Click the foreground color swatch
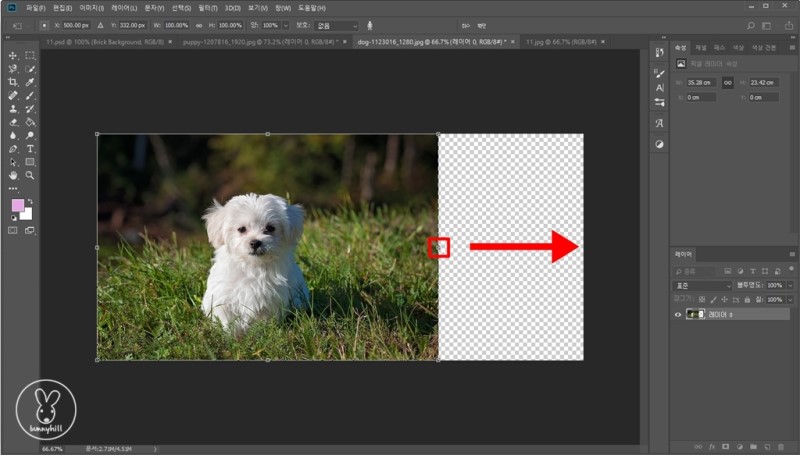 17,205
